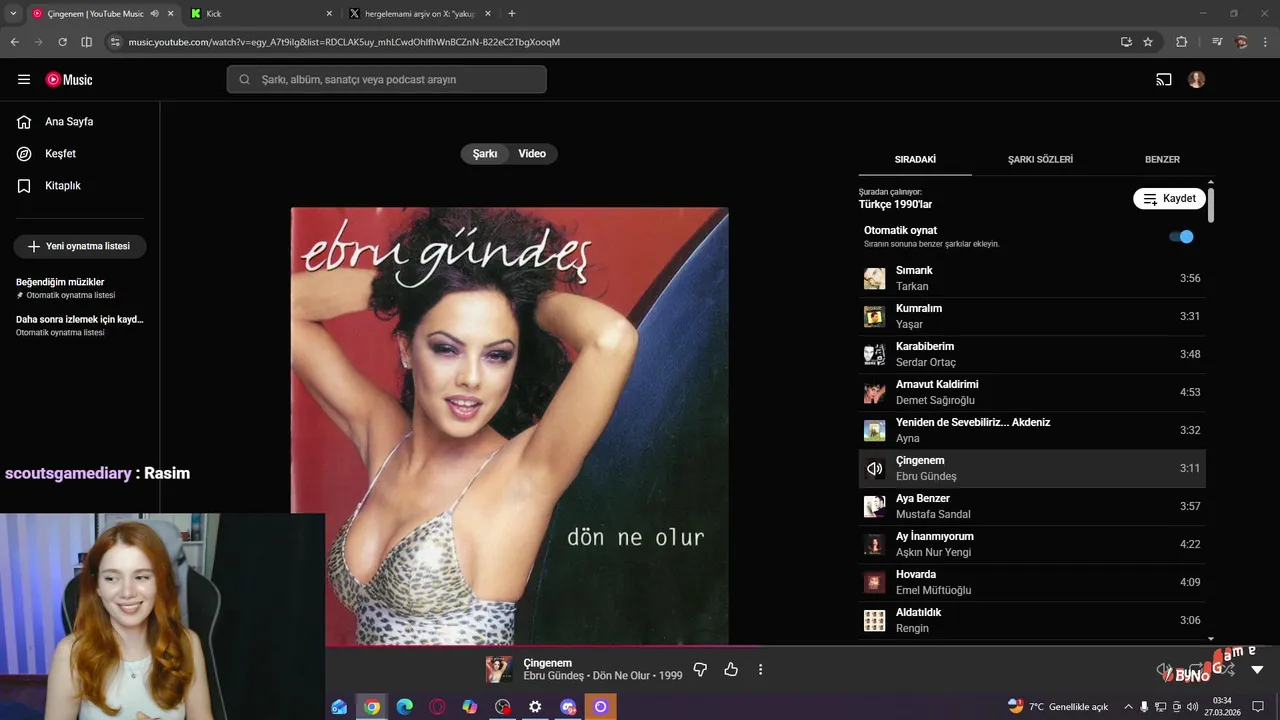Open the Chrome profile avatar
Image resolution: width=1280 pixels, height=720 pixels.
[x=1241, y=42]
